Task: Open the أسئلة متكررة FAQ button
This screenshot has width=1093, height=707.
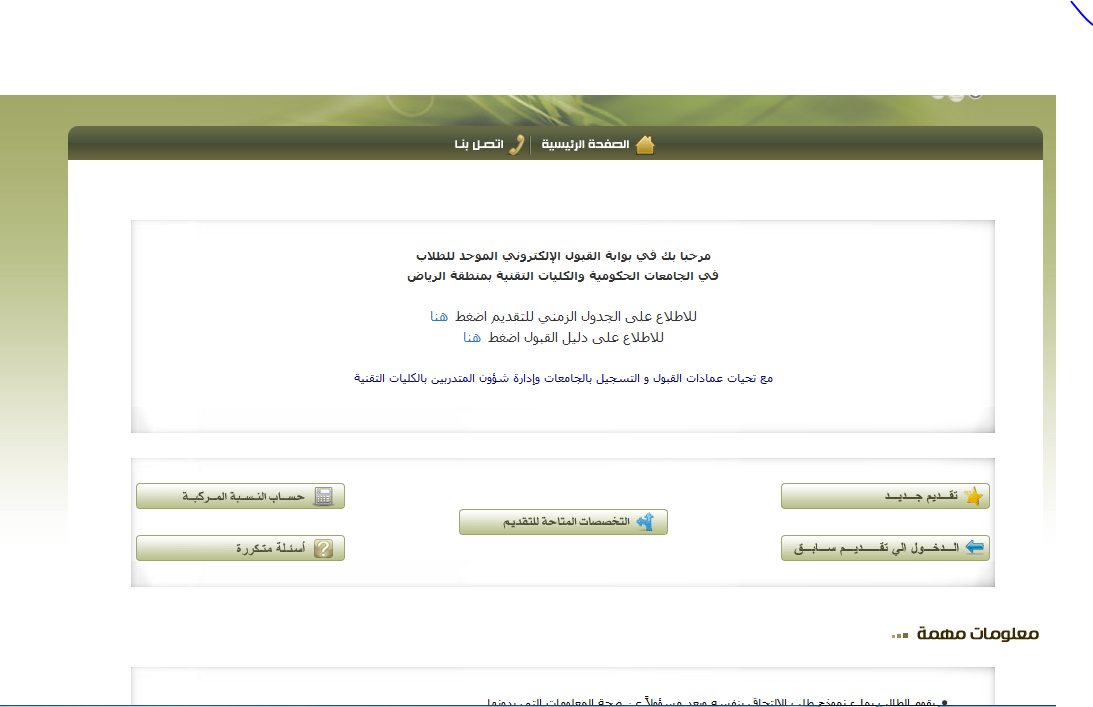Action: (240, 548)
